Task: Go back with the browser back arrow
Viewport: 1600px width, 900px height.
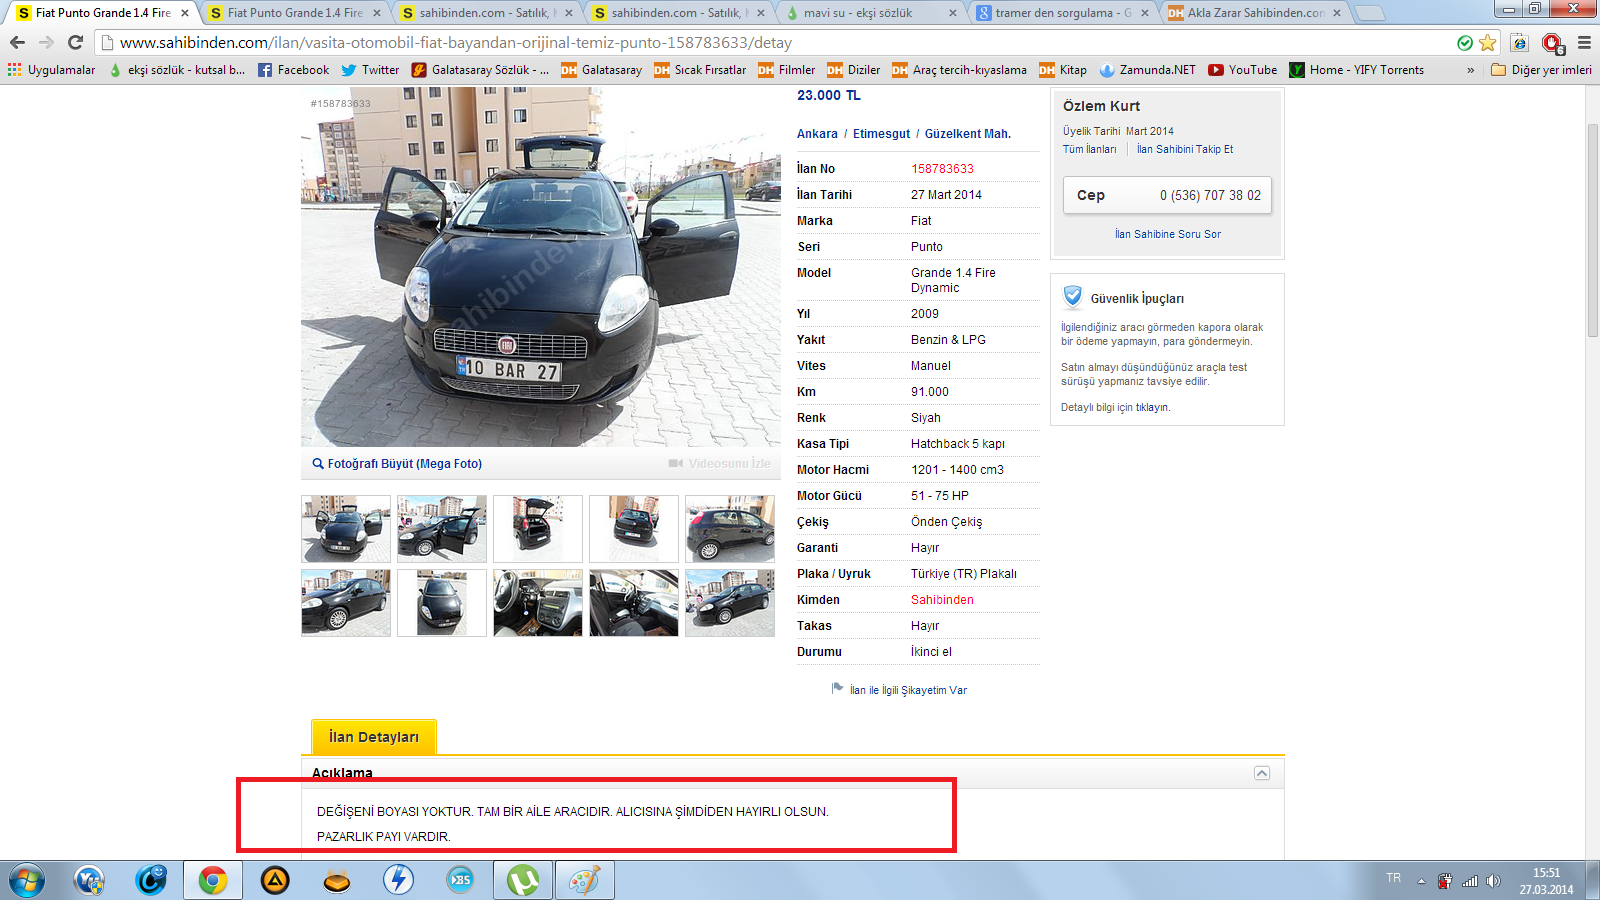Action: pyautogui.click(x=17, y=43)
